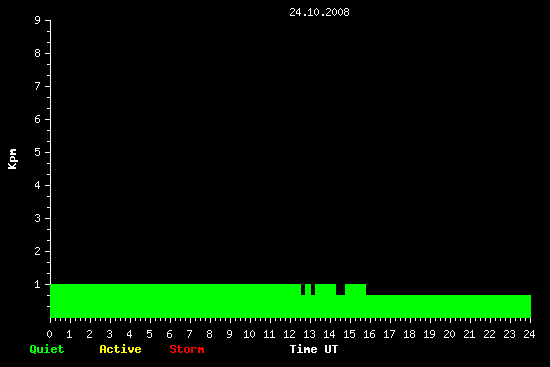Click the Kp value 5 tick label
The width and height of the screenshot is (550, 367).
38,153
